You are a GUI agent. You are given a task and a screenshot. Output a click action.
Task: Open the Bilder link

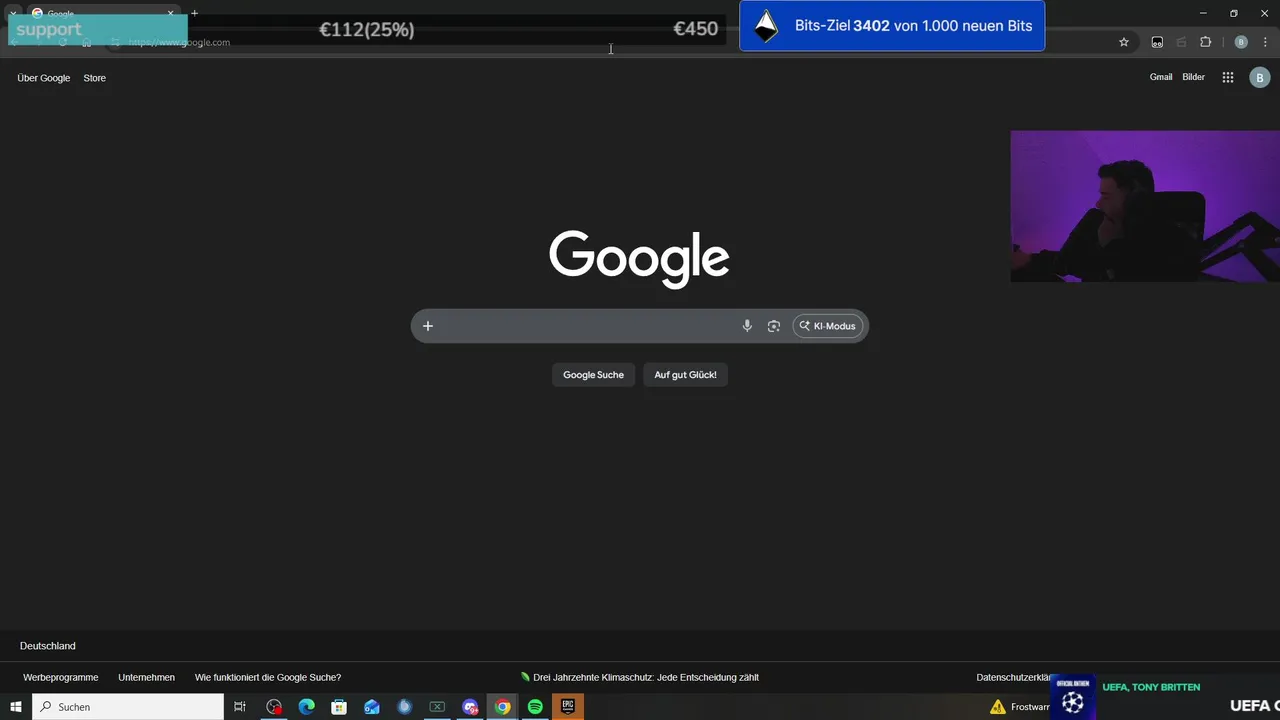[1194, 77]
